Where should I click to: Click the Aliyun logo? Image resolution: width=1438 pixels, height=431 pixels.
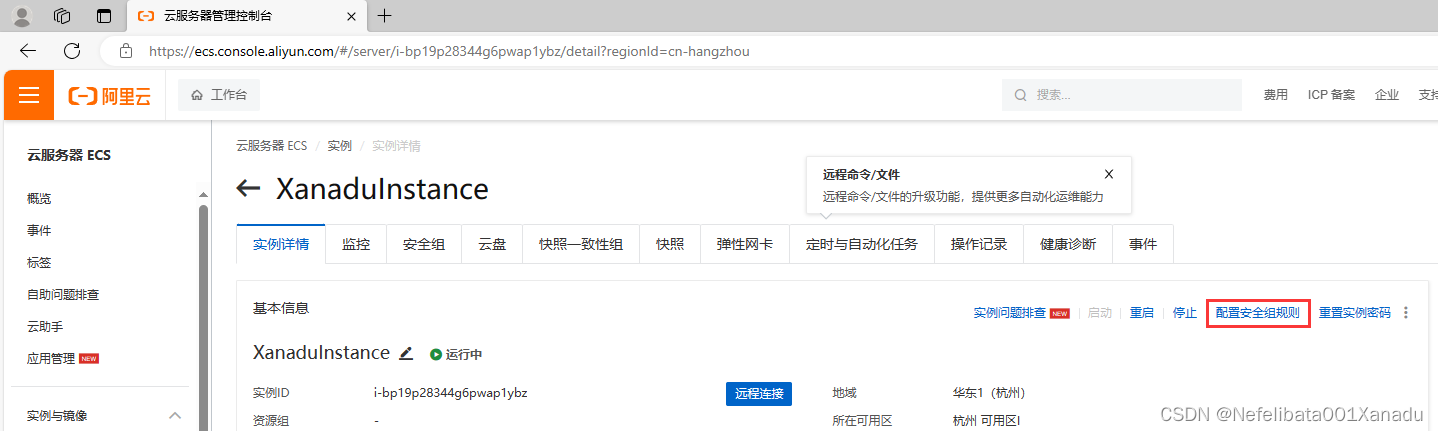[x=110, y=96]
